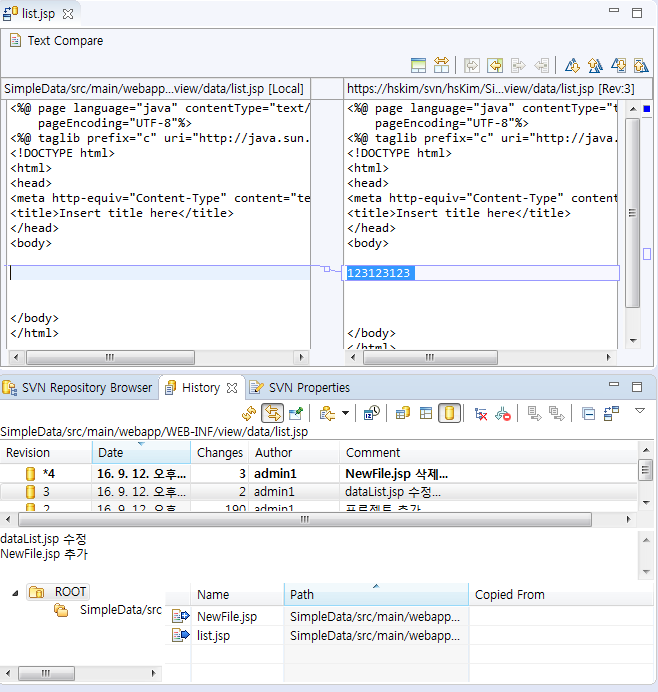Click the compare vertical scrollbar thumb

(x=632, y=213)
